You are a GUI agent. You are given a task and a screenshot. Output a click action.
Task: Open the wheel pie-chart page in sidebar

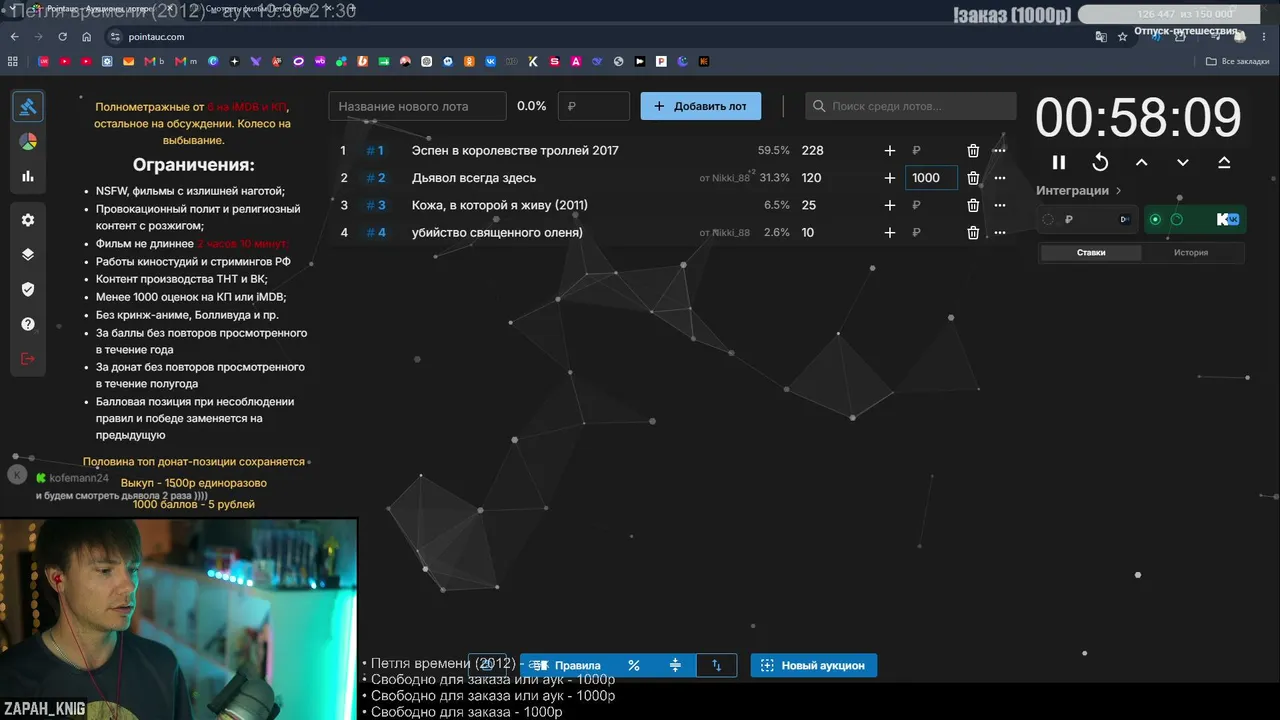point(28,141)
